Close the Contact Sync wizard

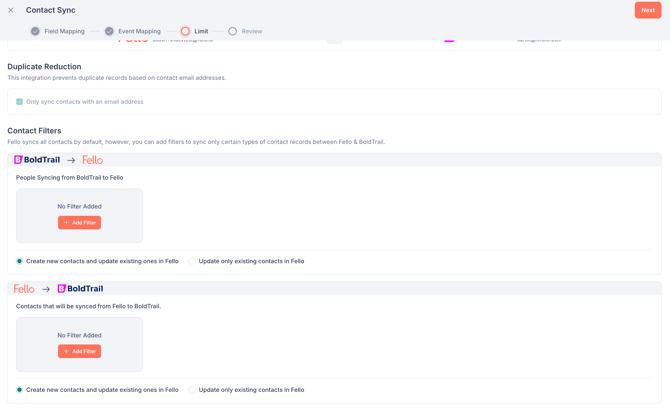pos(11,10)
